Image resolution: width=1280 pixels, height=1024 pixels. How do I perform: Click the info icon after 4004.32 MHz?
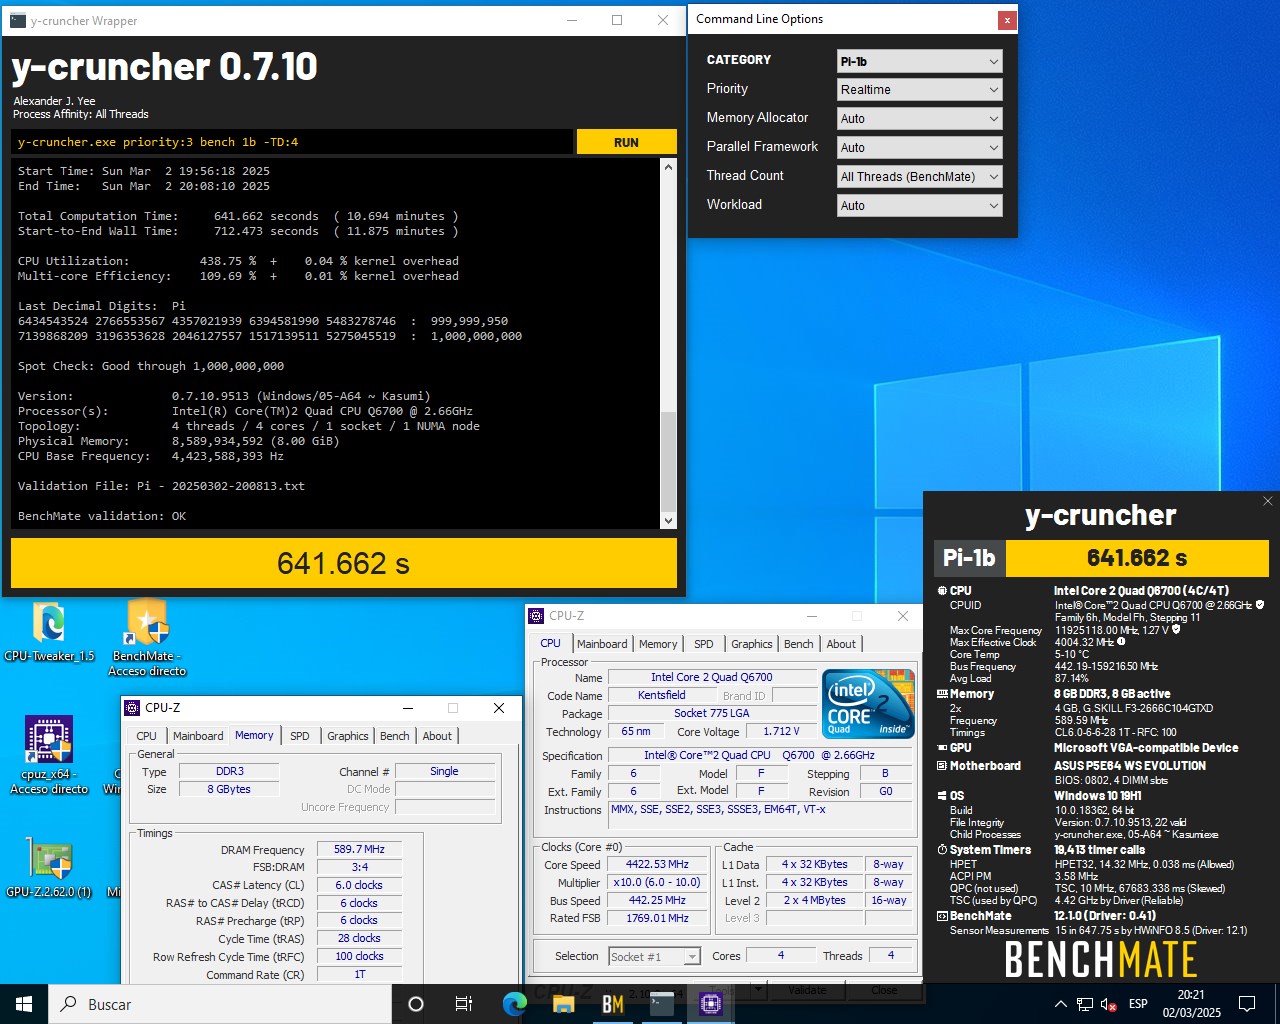(1121, 642)
